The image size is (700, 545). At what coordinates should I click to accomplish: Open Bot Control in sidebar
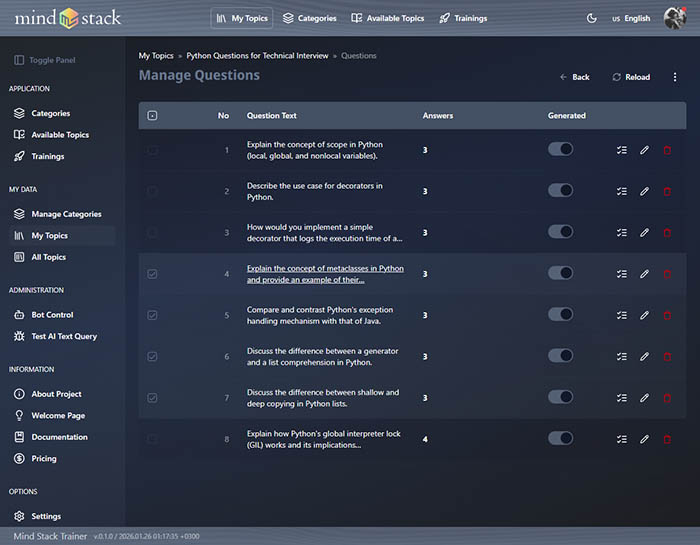pos(62,315)
